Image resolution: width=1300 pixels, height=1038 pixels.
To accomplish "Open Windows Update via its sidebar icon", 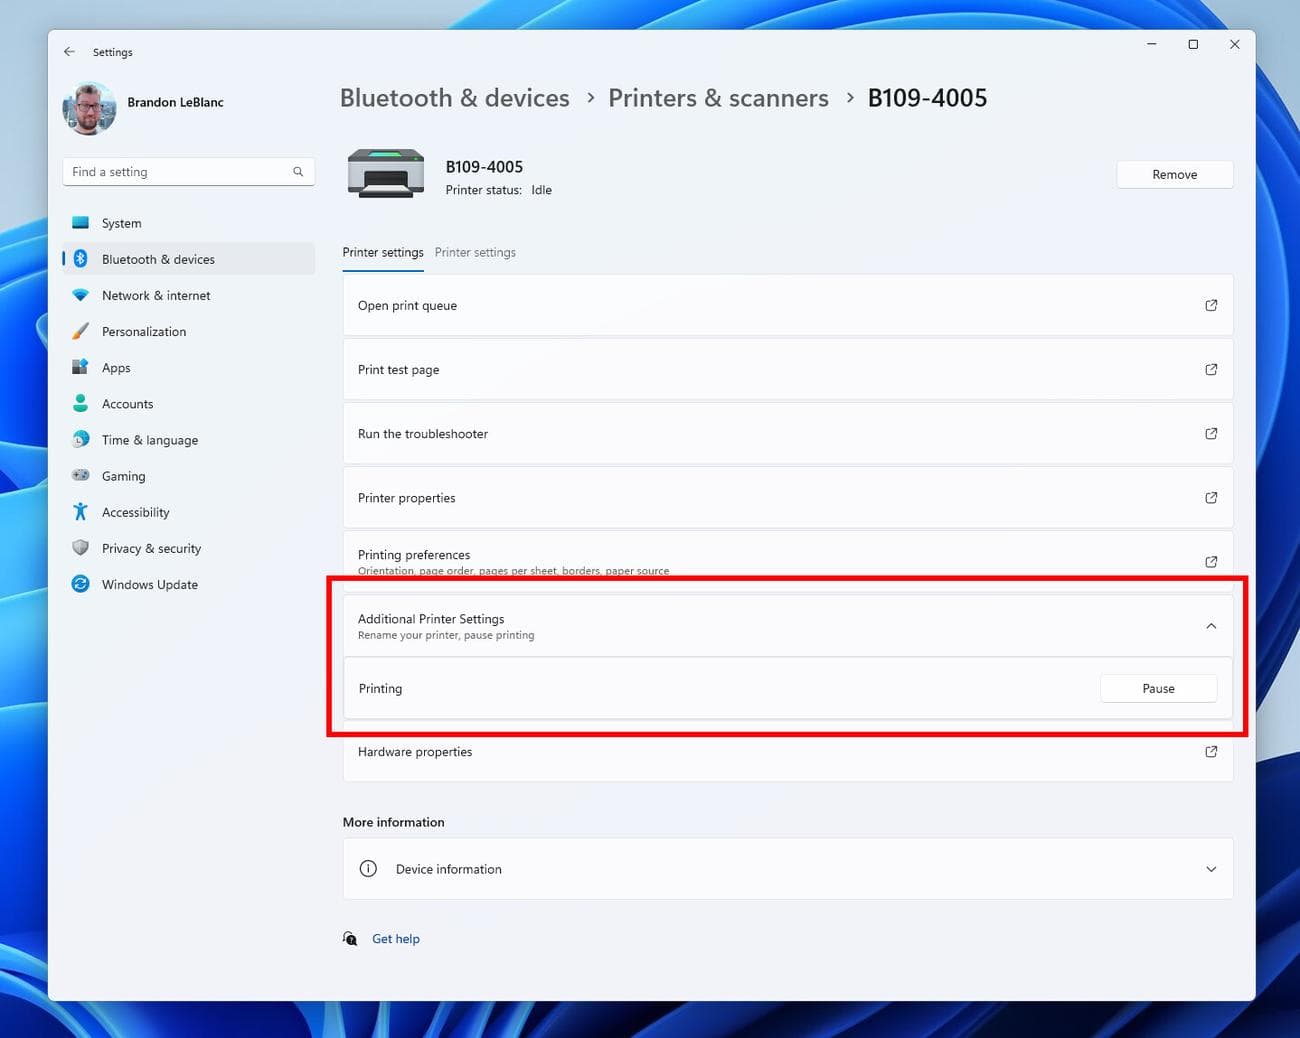I will coord(80,584).
